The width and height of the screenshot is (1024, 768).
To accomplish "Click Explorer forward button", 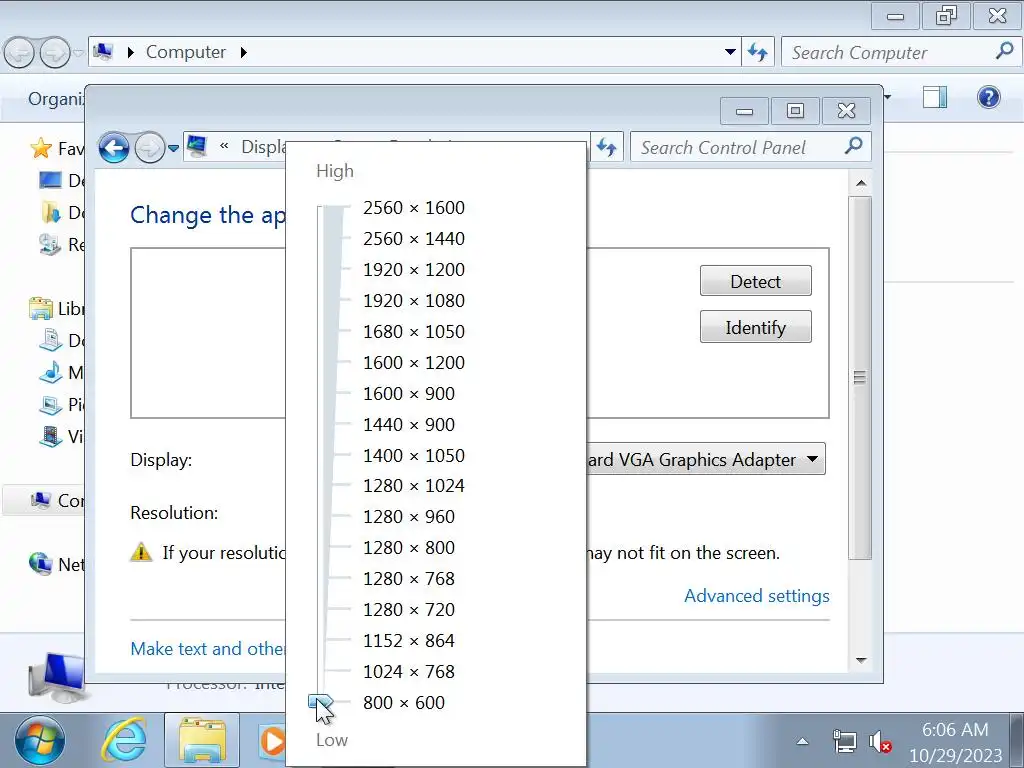I will click(x=55, y=53).
